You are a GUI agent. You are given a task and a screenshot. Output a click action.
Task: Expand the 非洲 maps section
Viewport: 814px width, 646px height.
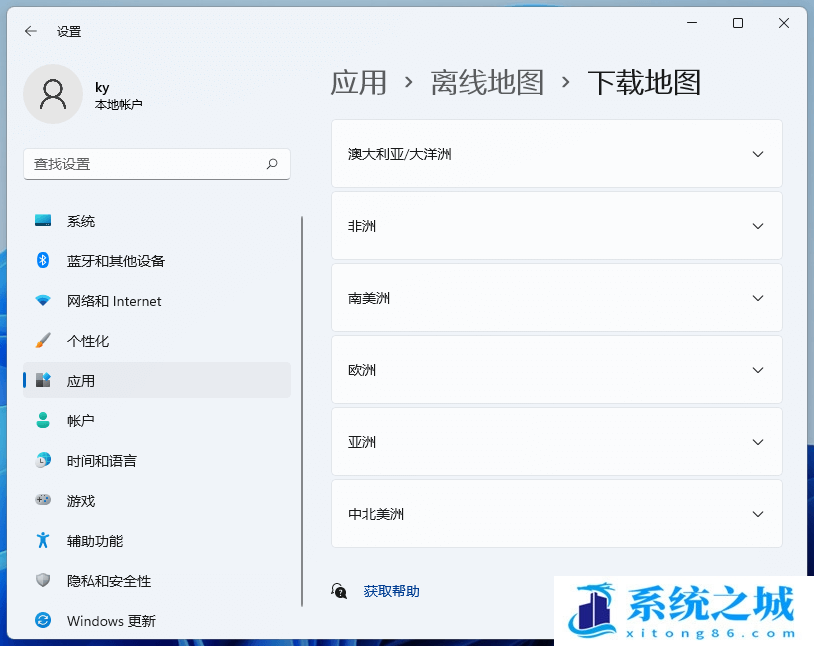click(x=757, y=226)
